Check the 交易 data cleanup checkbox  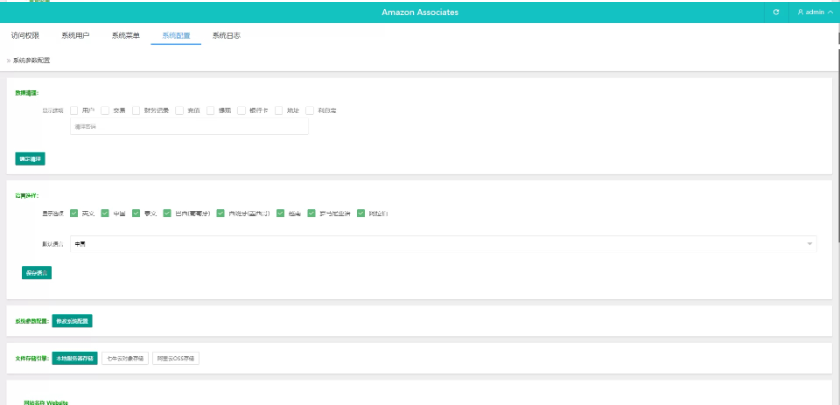pyautogui.click(x=105, y=110)
